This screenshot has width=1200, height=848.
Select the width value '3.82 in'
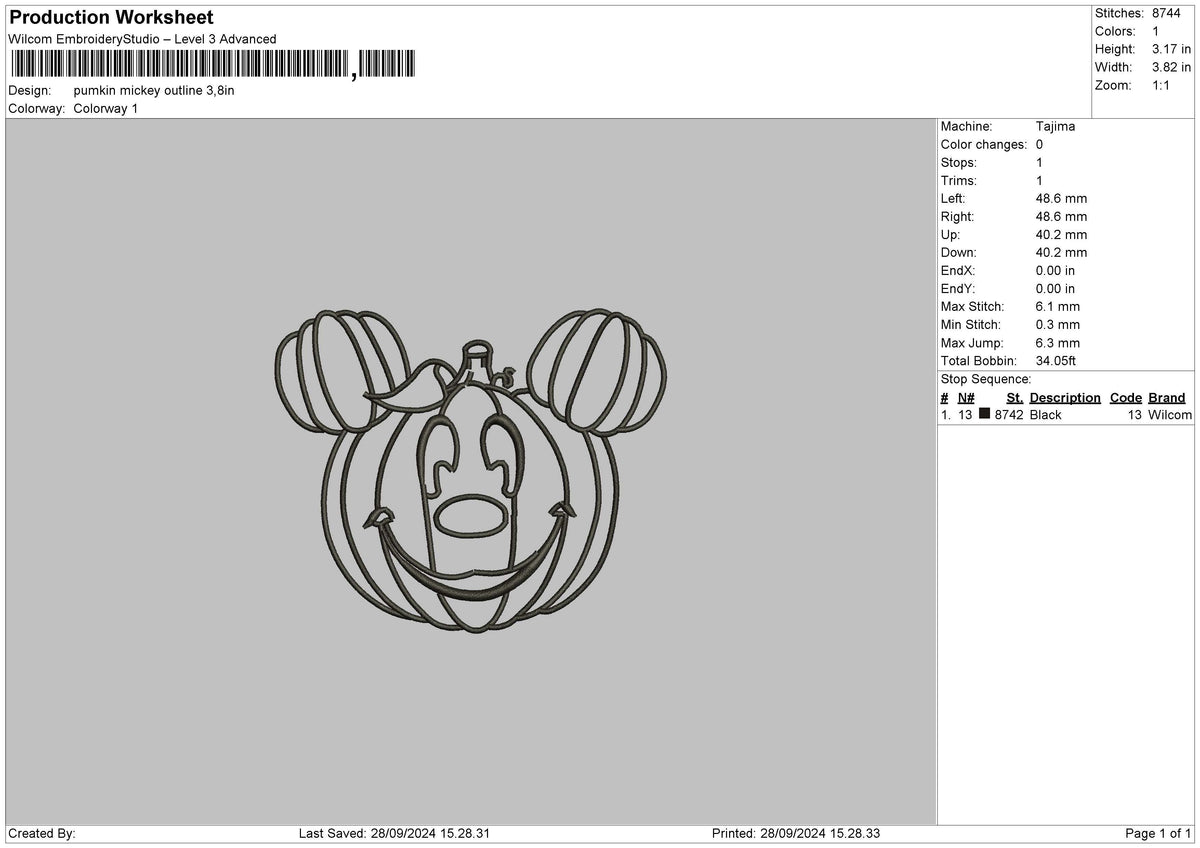(x=1172, y=67)
